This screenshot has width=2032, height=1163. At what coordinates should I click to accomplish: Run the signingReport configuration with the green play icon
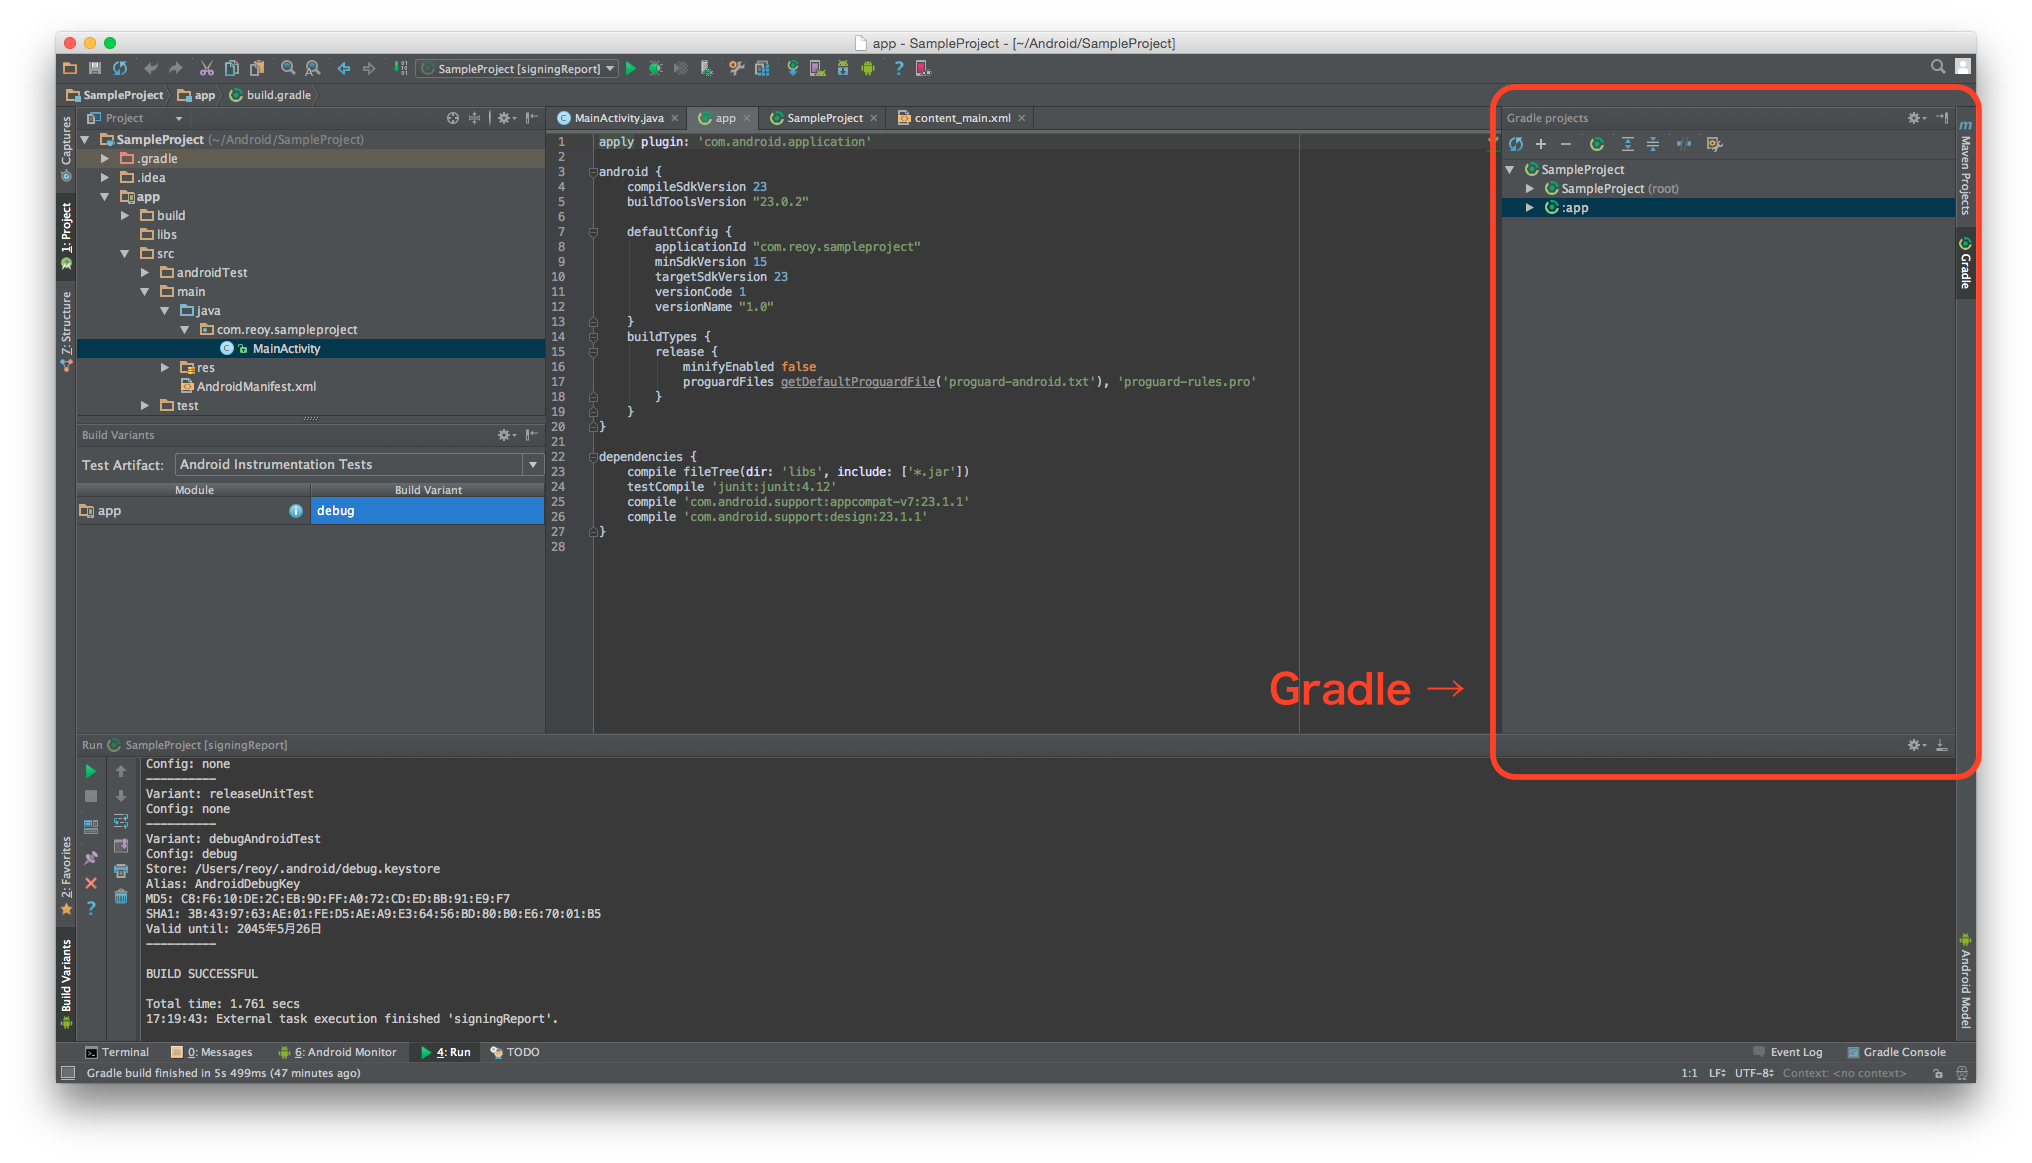pos(630,68)
